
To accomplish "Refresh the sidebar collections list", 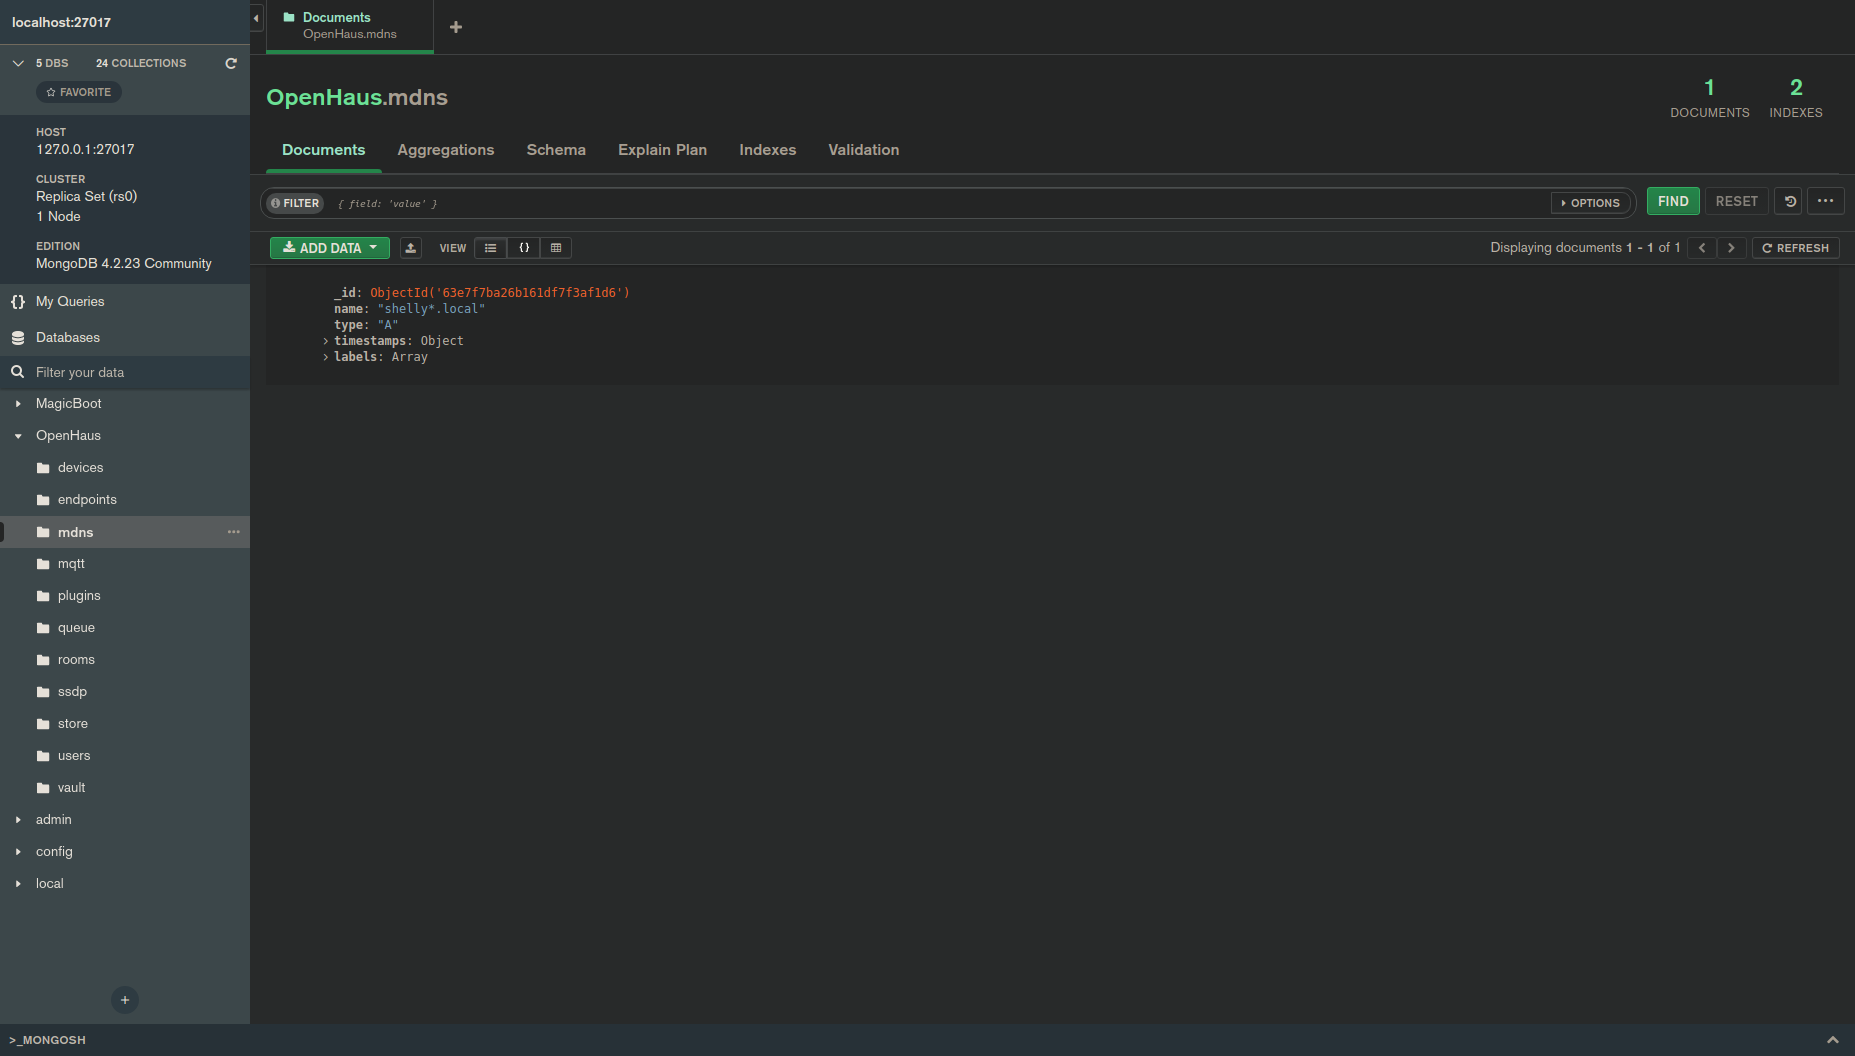I will point(231,62).
